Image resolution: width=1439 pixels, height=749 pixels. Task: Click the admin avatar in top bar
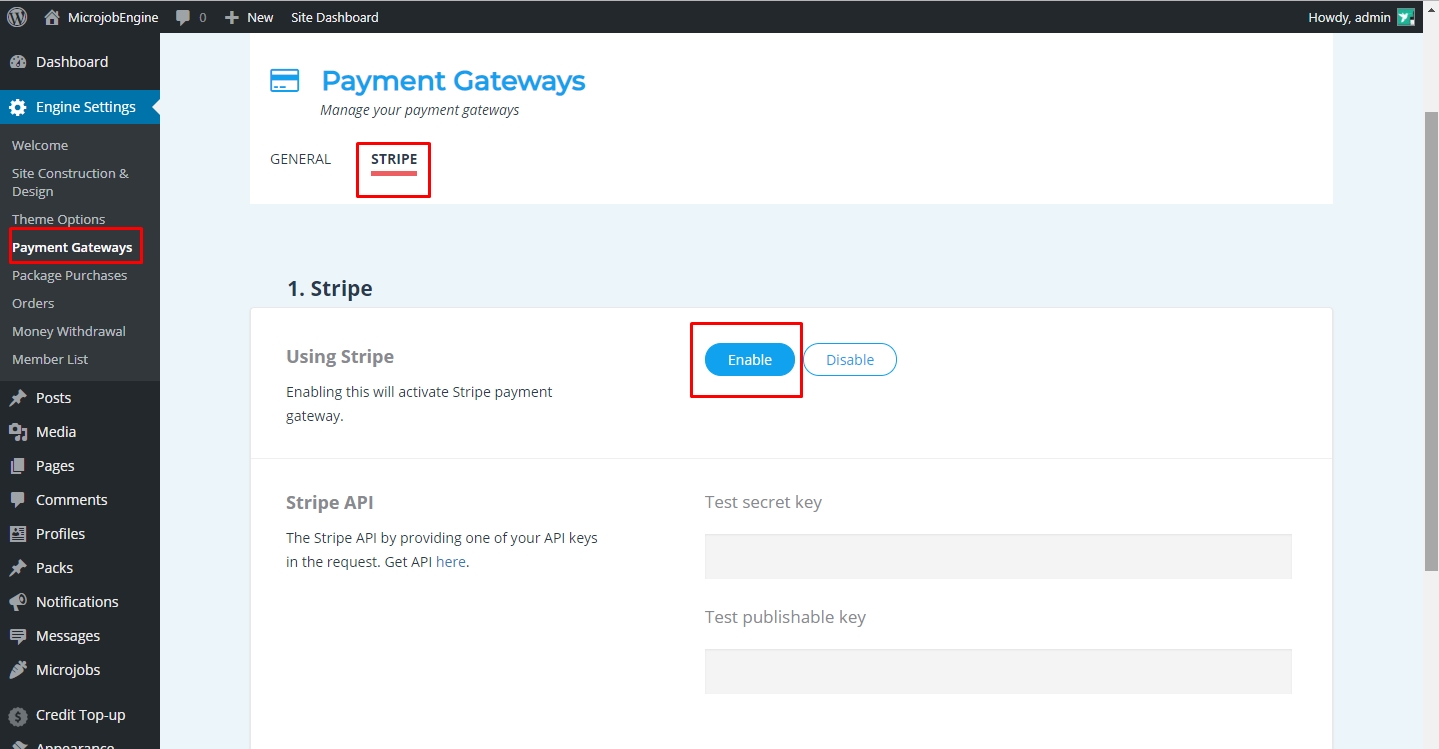coord(1406,17)
